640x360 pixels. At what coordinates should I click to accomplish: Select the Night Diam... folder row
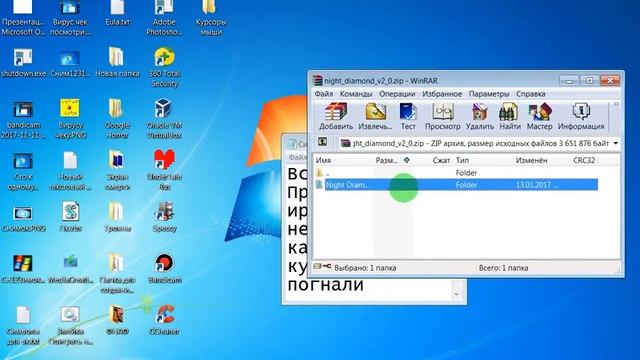[456, 185]
